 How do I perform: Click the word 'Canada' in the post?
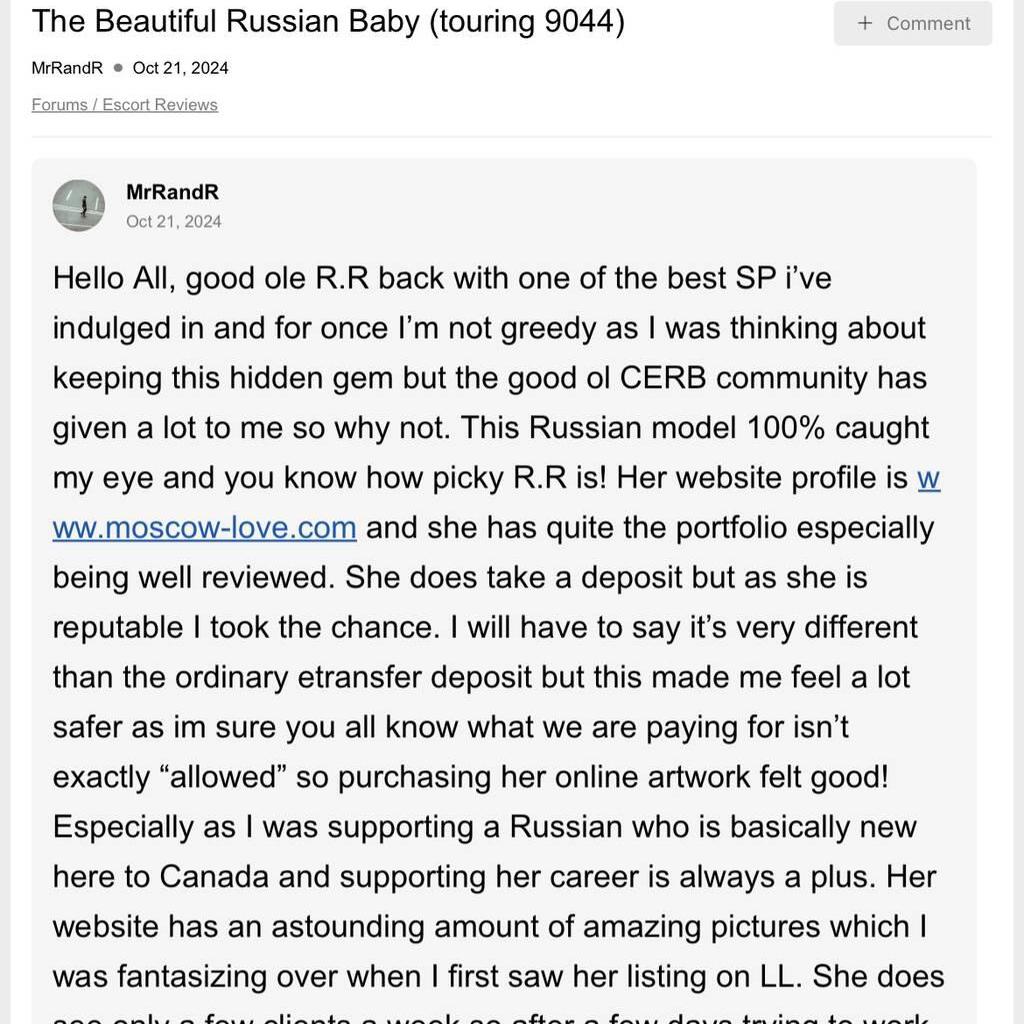coord(214,877)
